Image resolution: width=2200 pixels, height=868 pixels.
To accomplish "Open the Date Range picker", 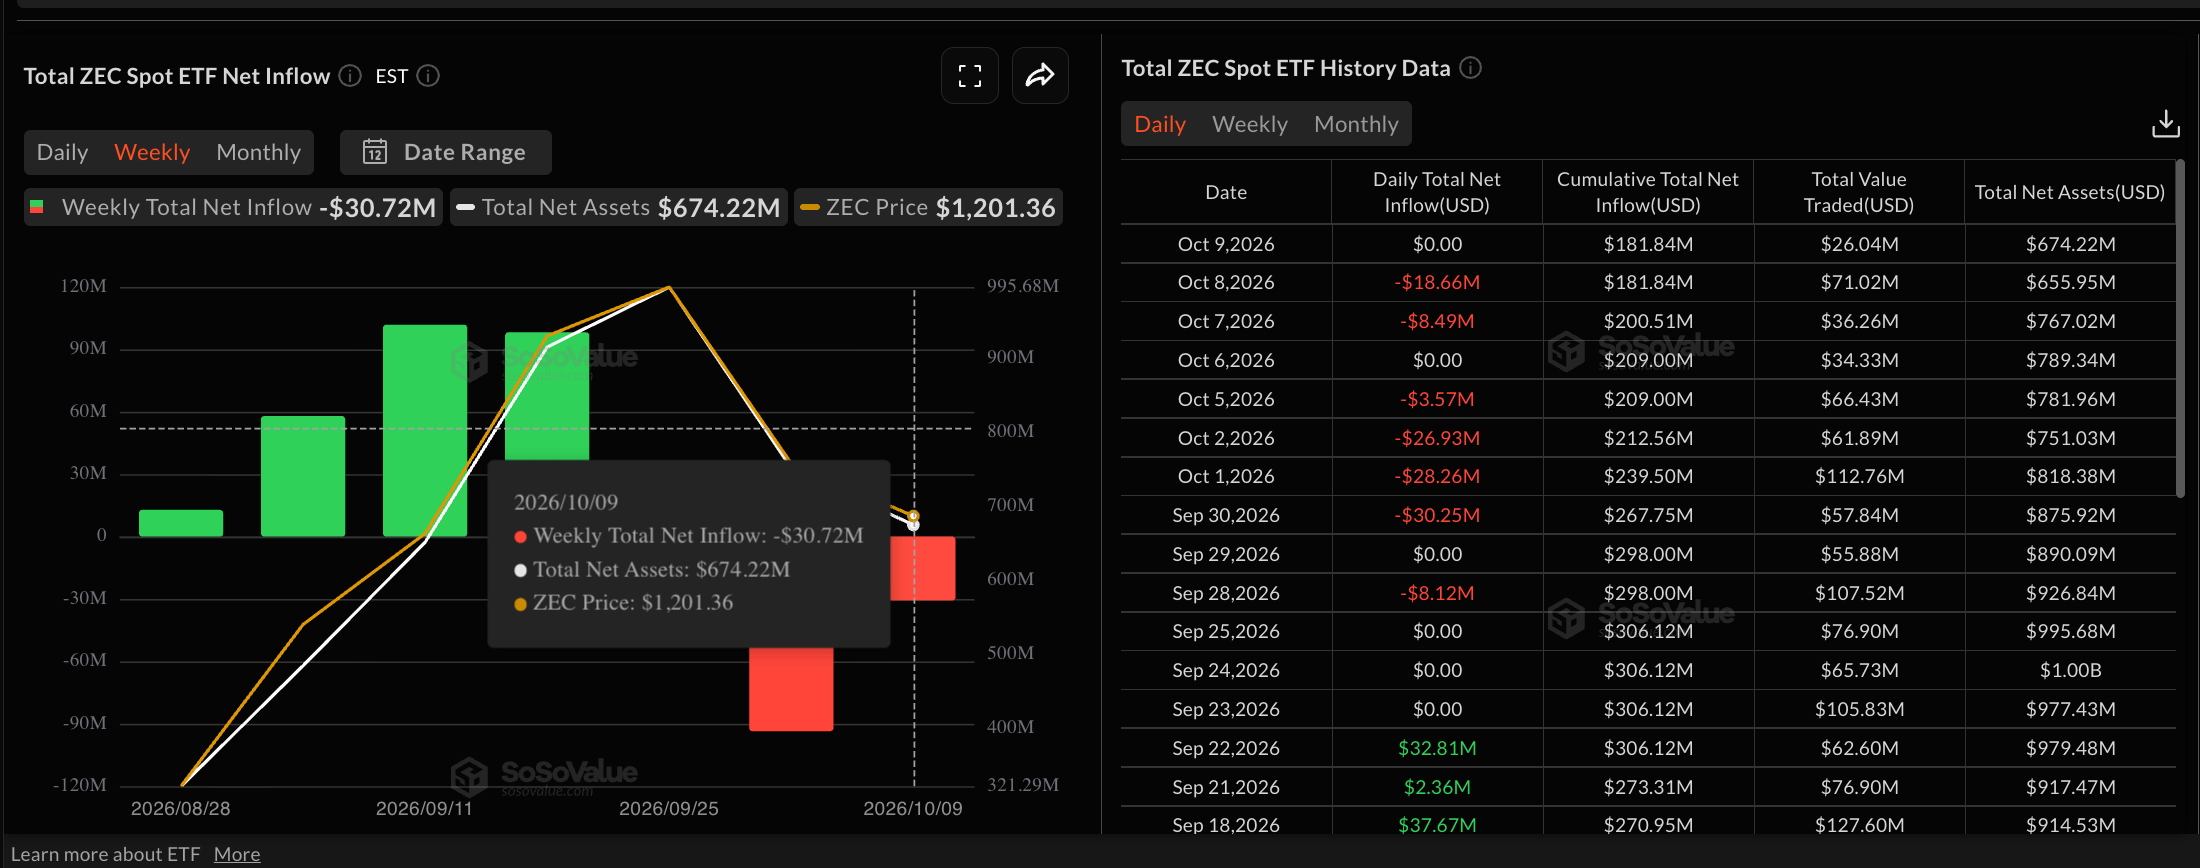I will (x=445, y=152).
